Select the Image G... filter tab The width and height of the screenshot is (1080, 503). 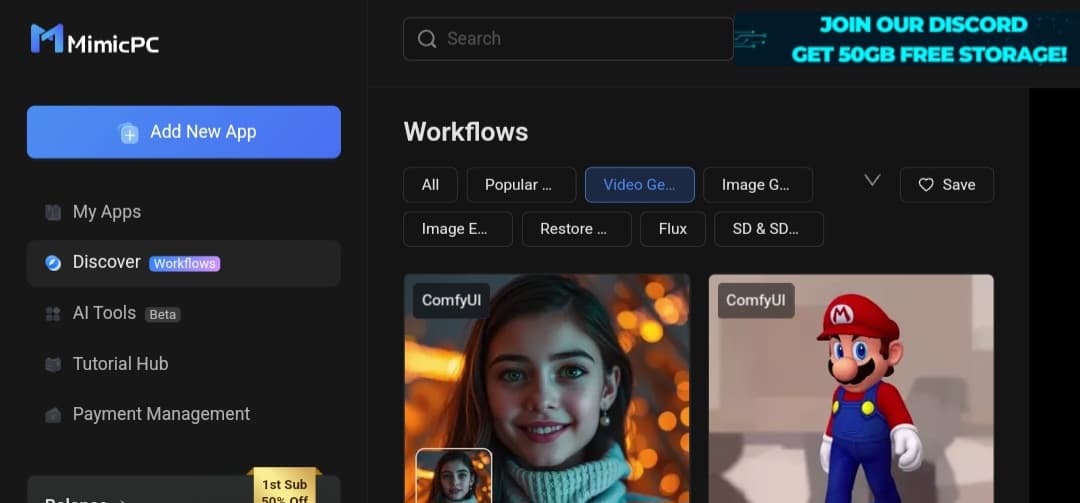pos(758,185)
